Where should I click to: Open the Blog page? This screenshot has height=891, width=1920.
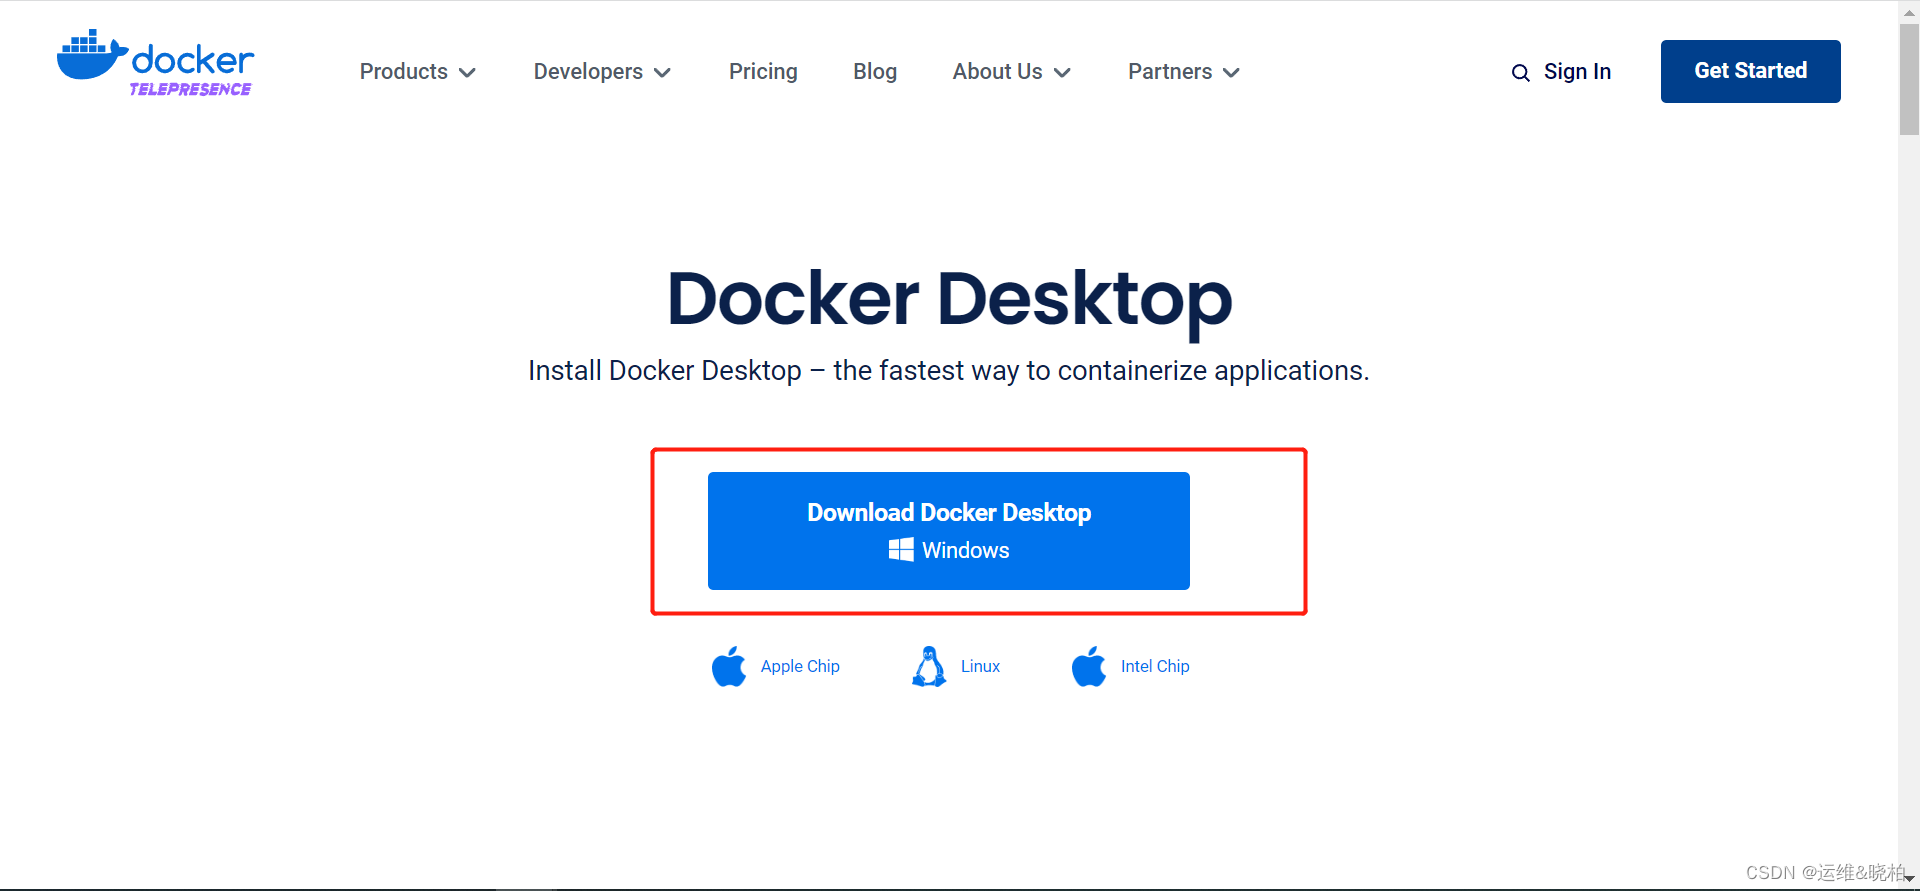[875, 72]
